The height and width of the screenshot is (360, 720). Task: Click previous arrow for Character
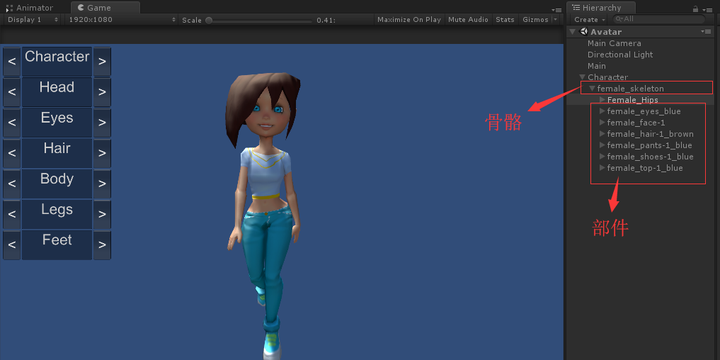pos(12,61)
